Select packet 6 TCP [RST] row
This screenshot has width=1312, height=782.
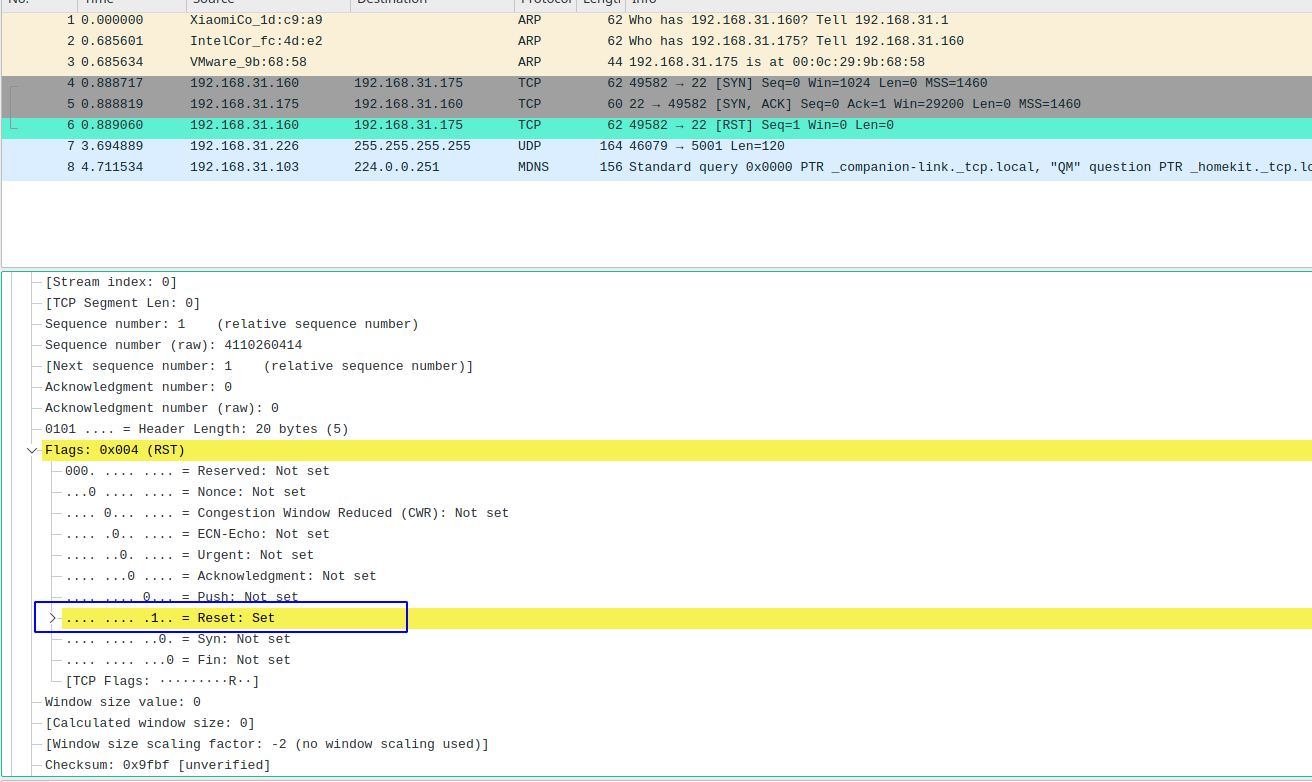656,125
